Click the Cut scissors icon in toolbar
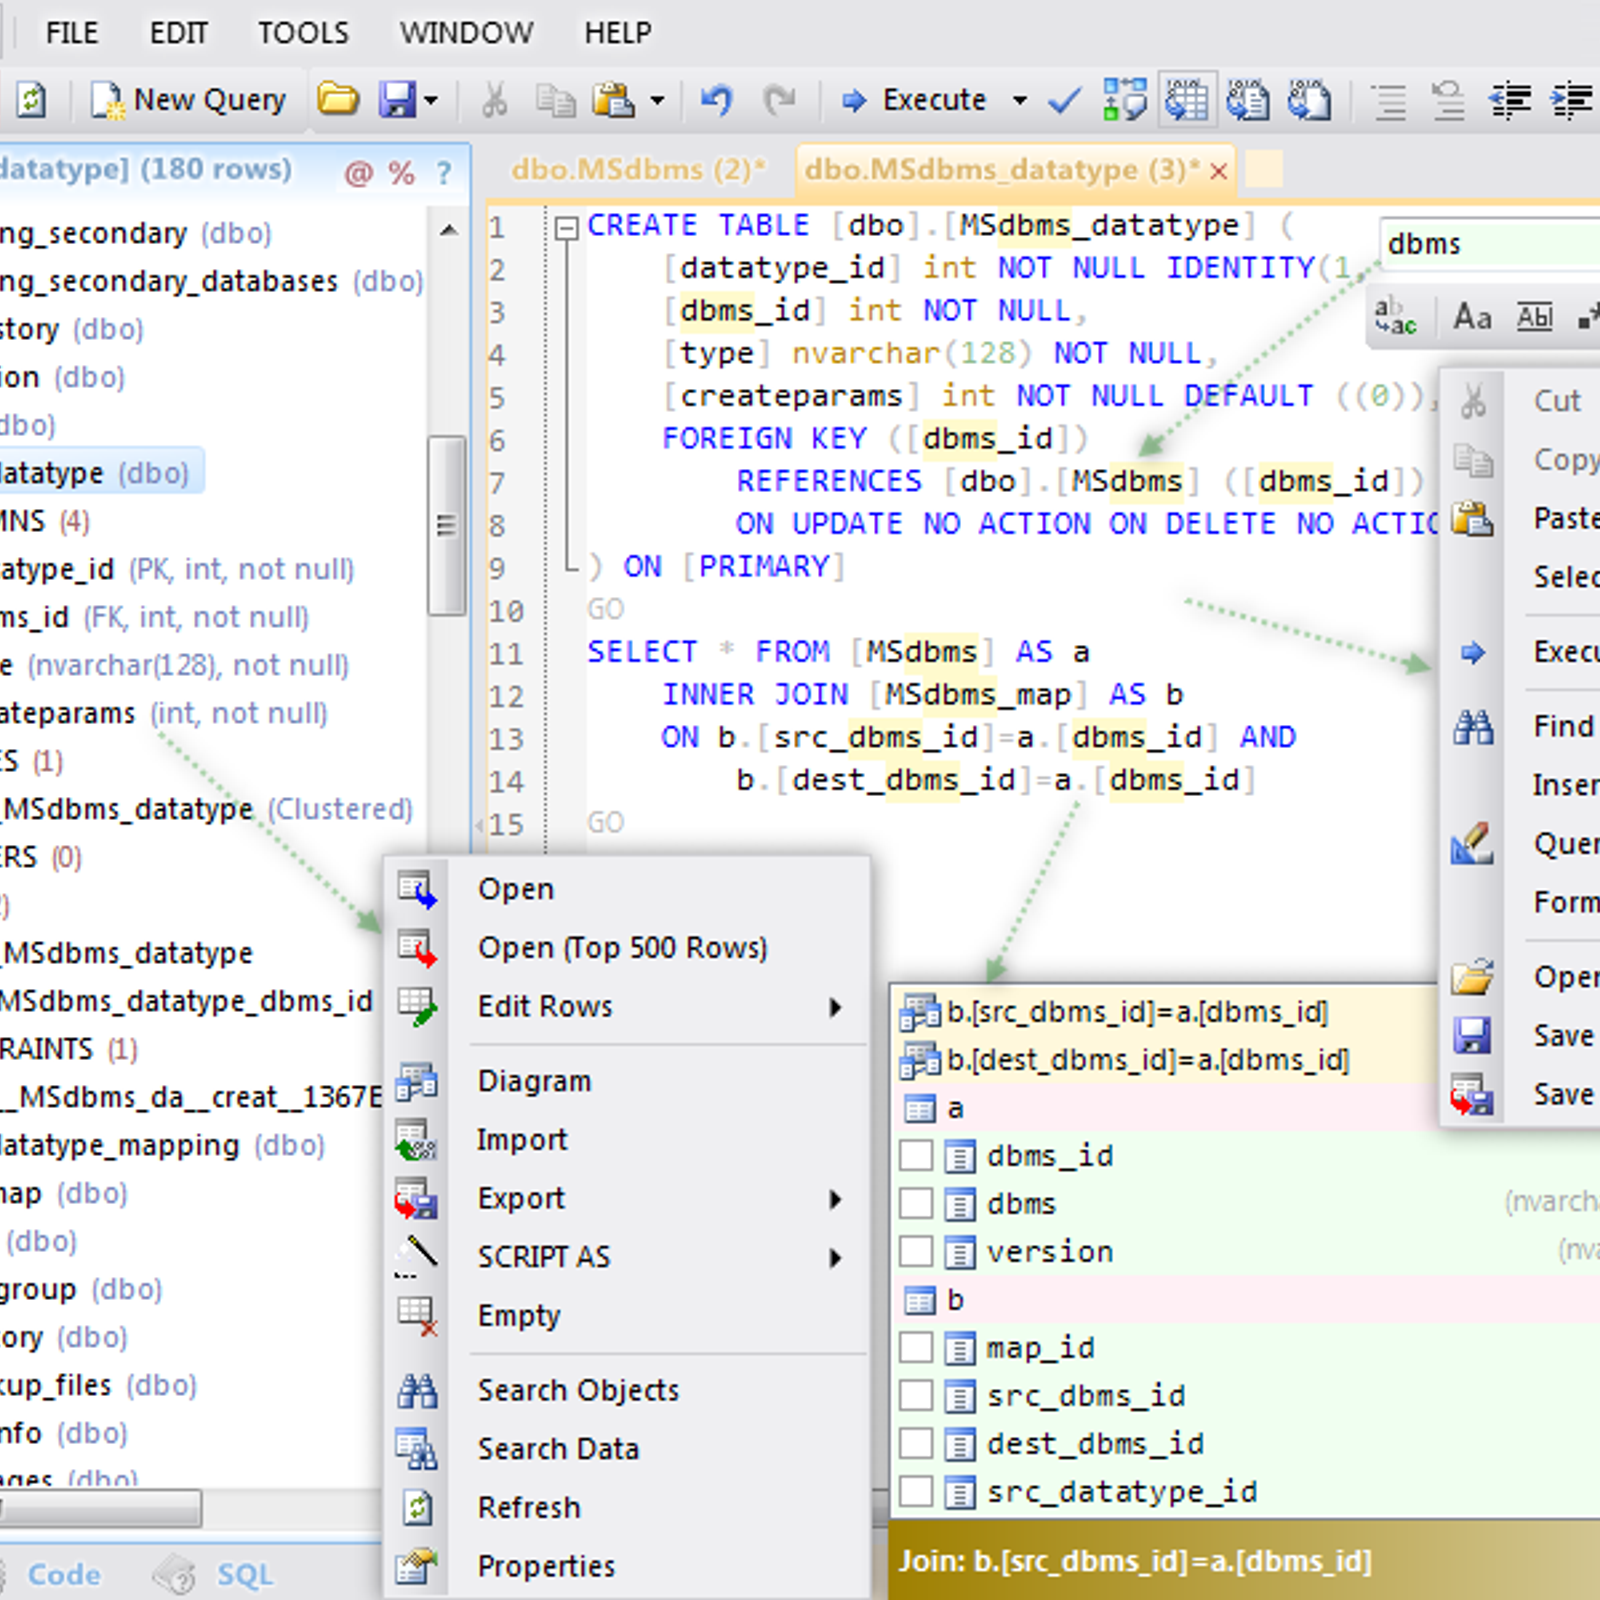The image size is (1600, 1600). tap(494, 100)
